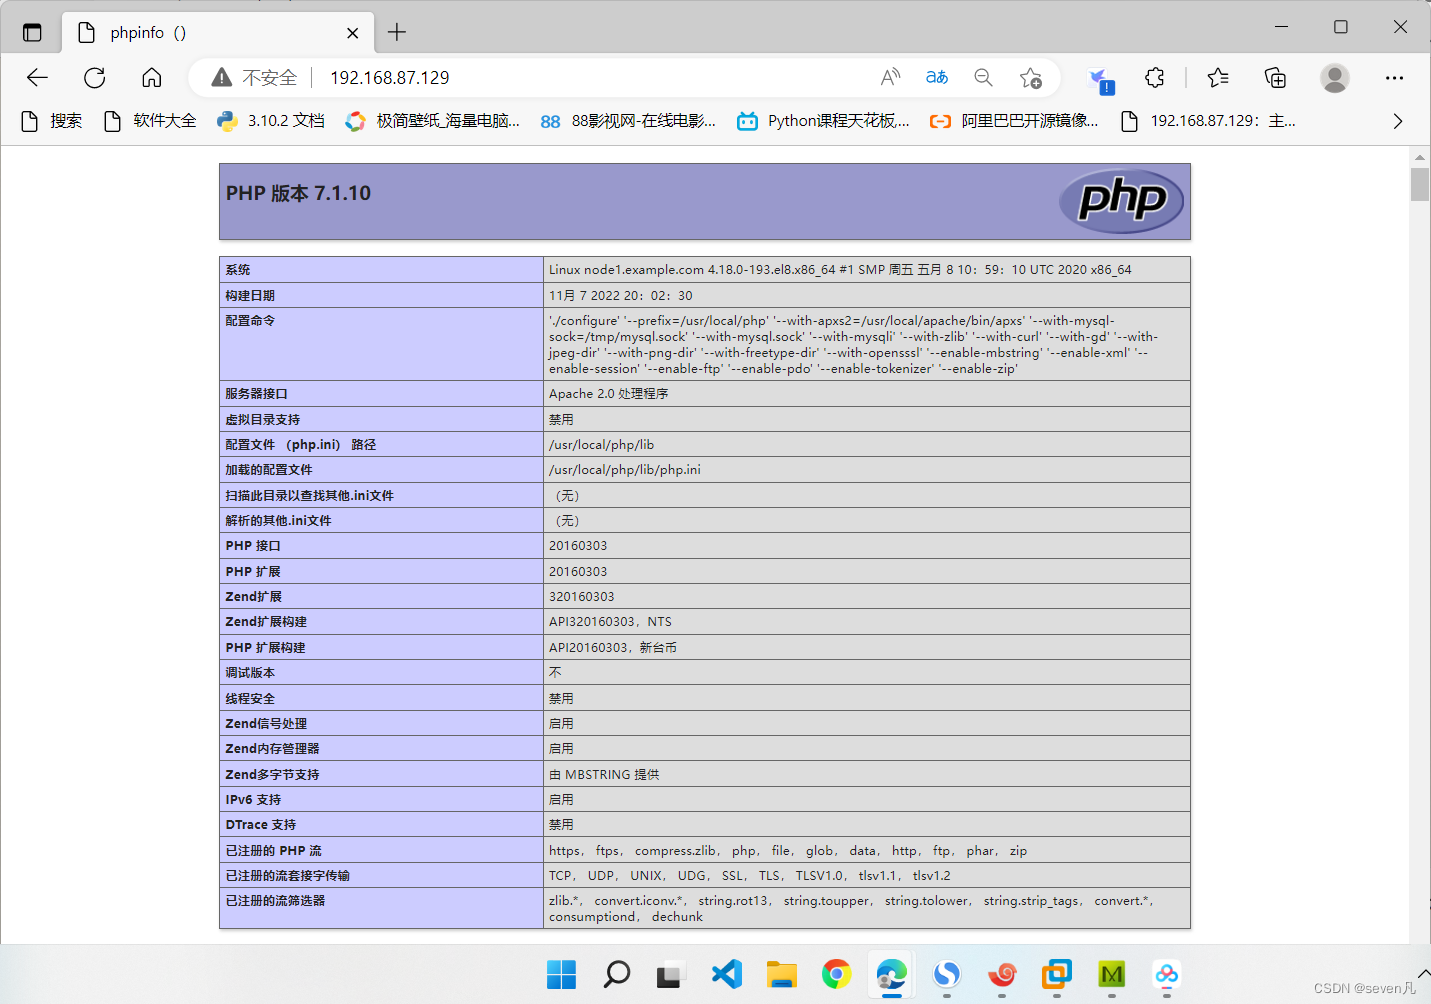This screenshot has height=1004, width=1431.
Task: Open the Collections icon
Action: (x=1275, y=78)
